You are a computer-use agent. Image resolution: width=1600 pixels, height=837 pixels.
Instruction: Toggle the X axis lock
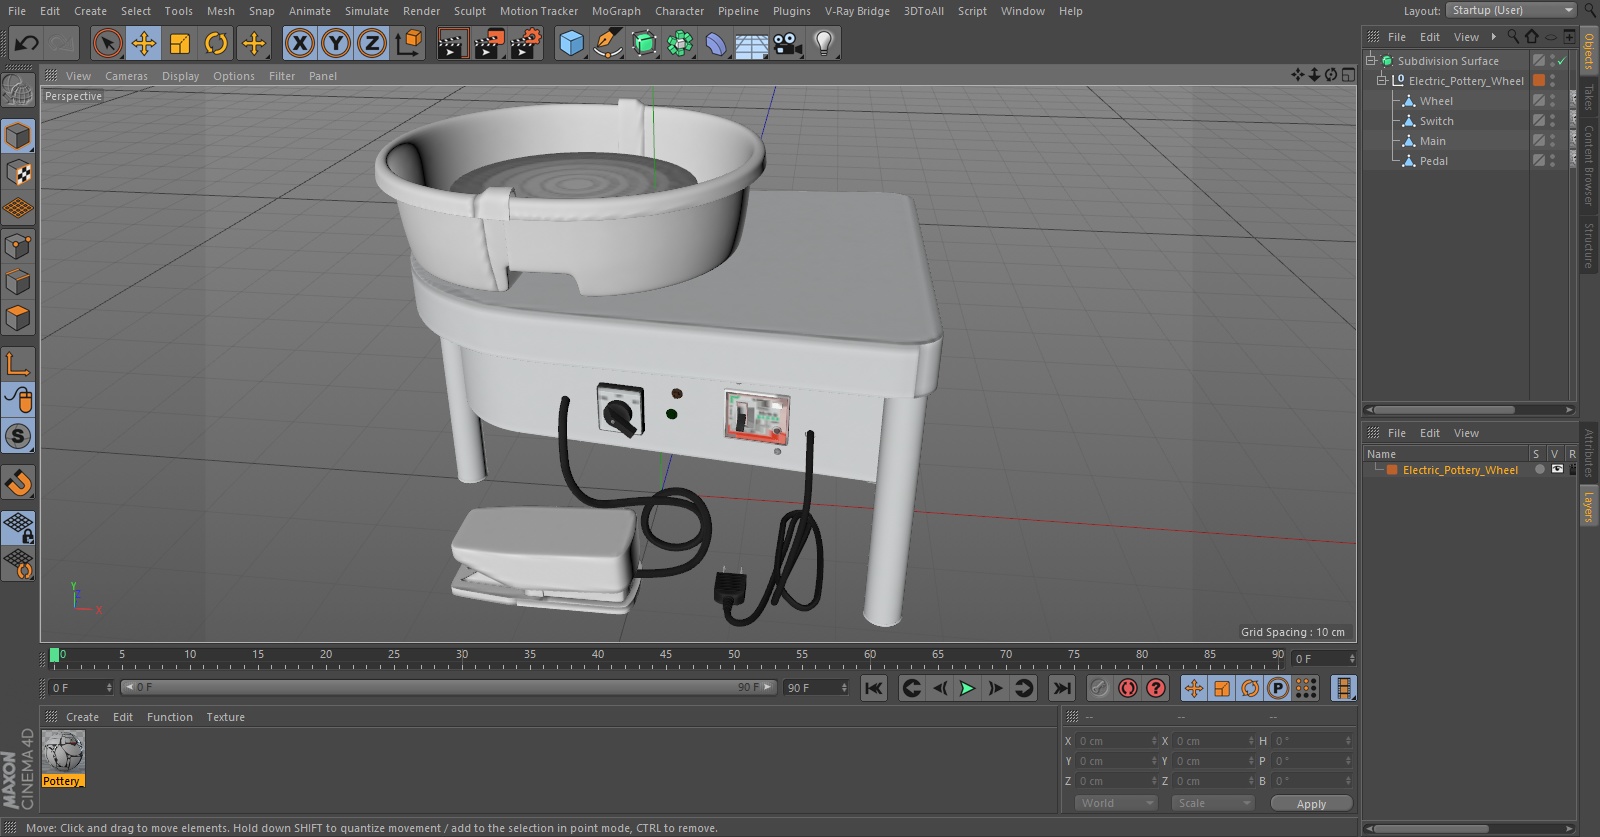(x=299, y=43)
